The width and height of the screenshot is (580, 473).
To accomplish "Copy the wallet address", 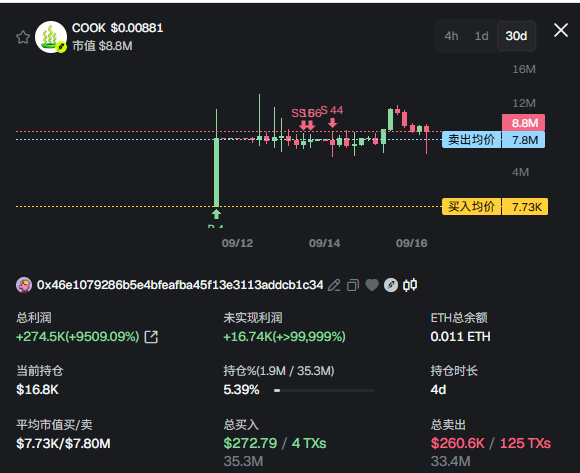I will pos(353,285).
